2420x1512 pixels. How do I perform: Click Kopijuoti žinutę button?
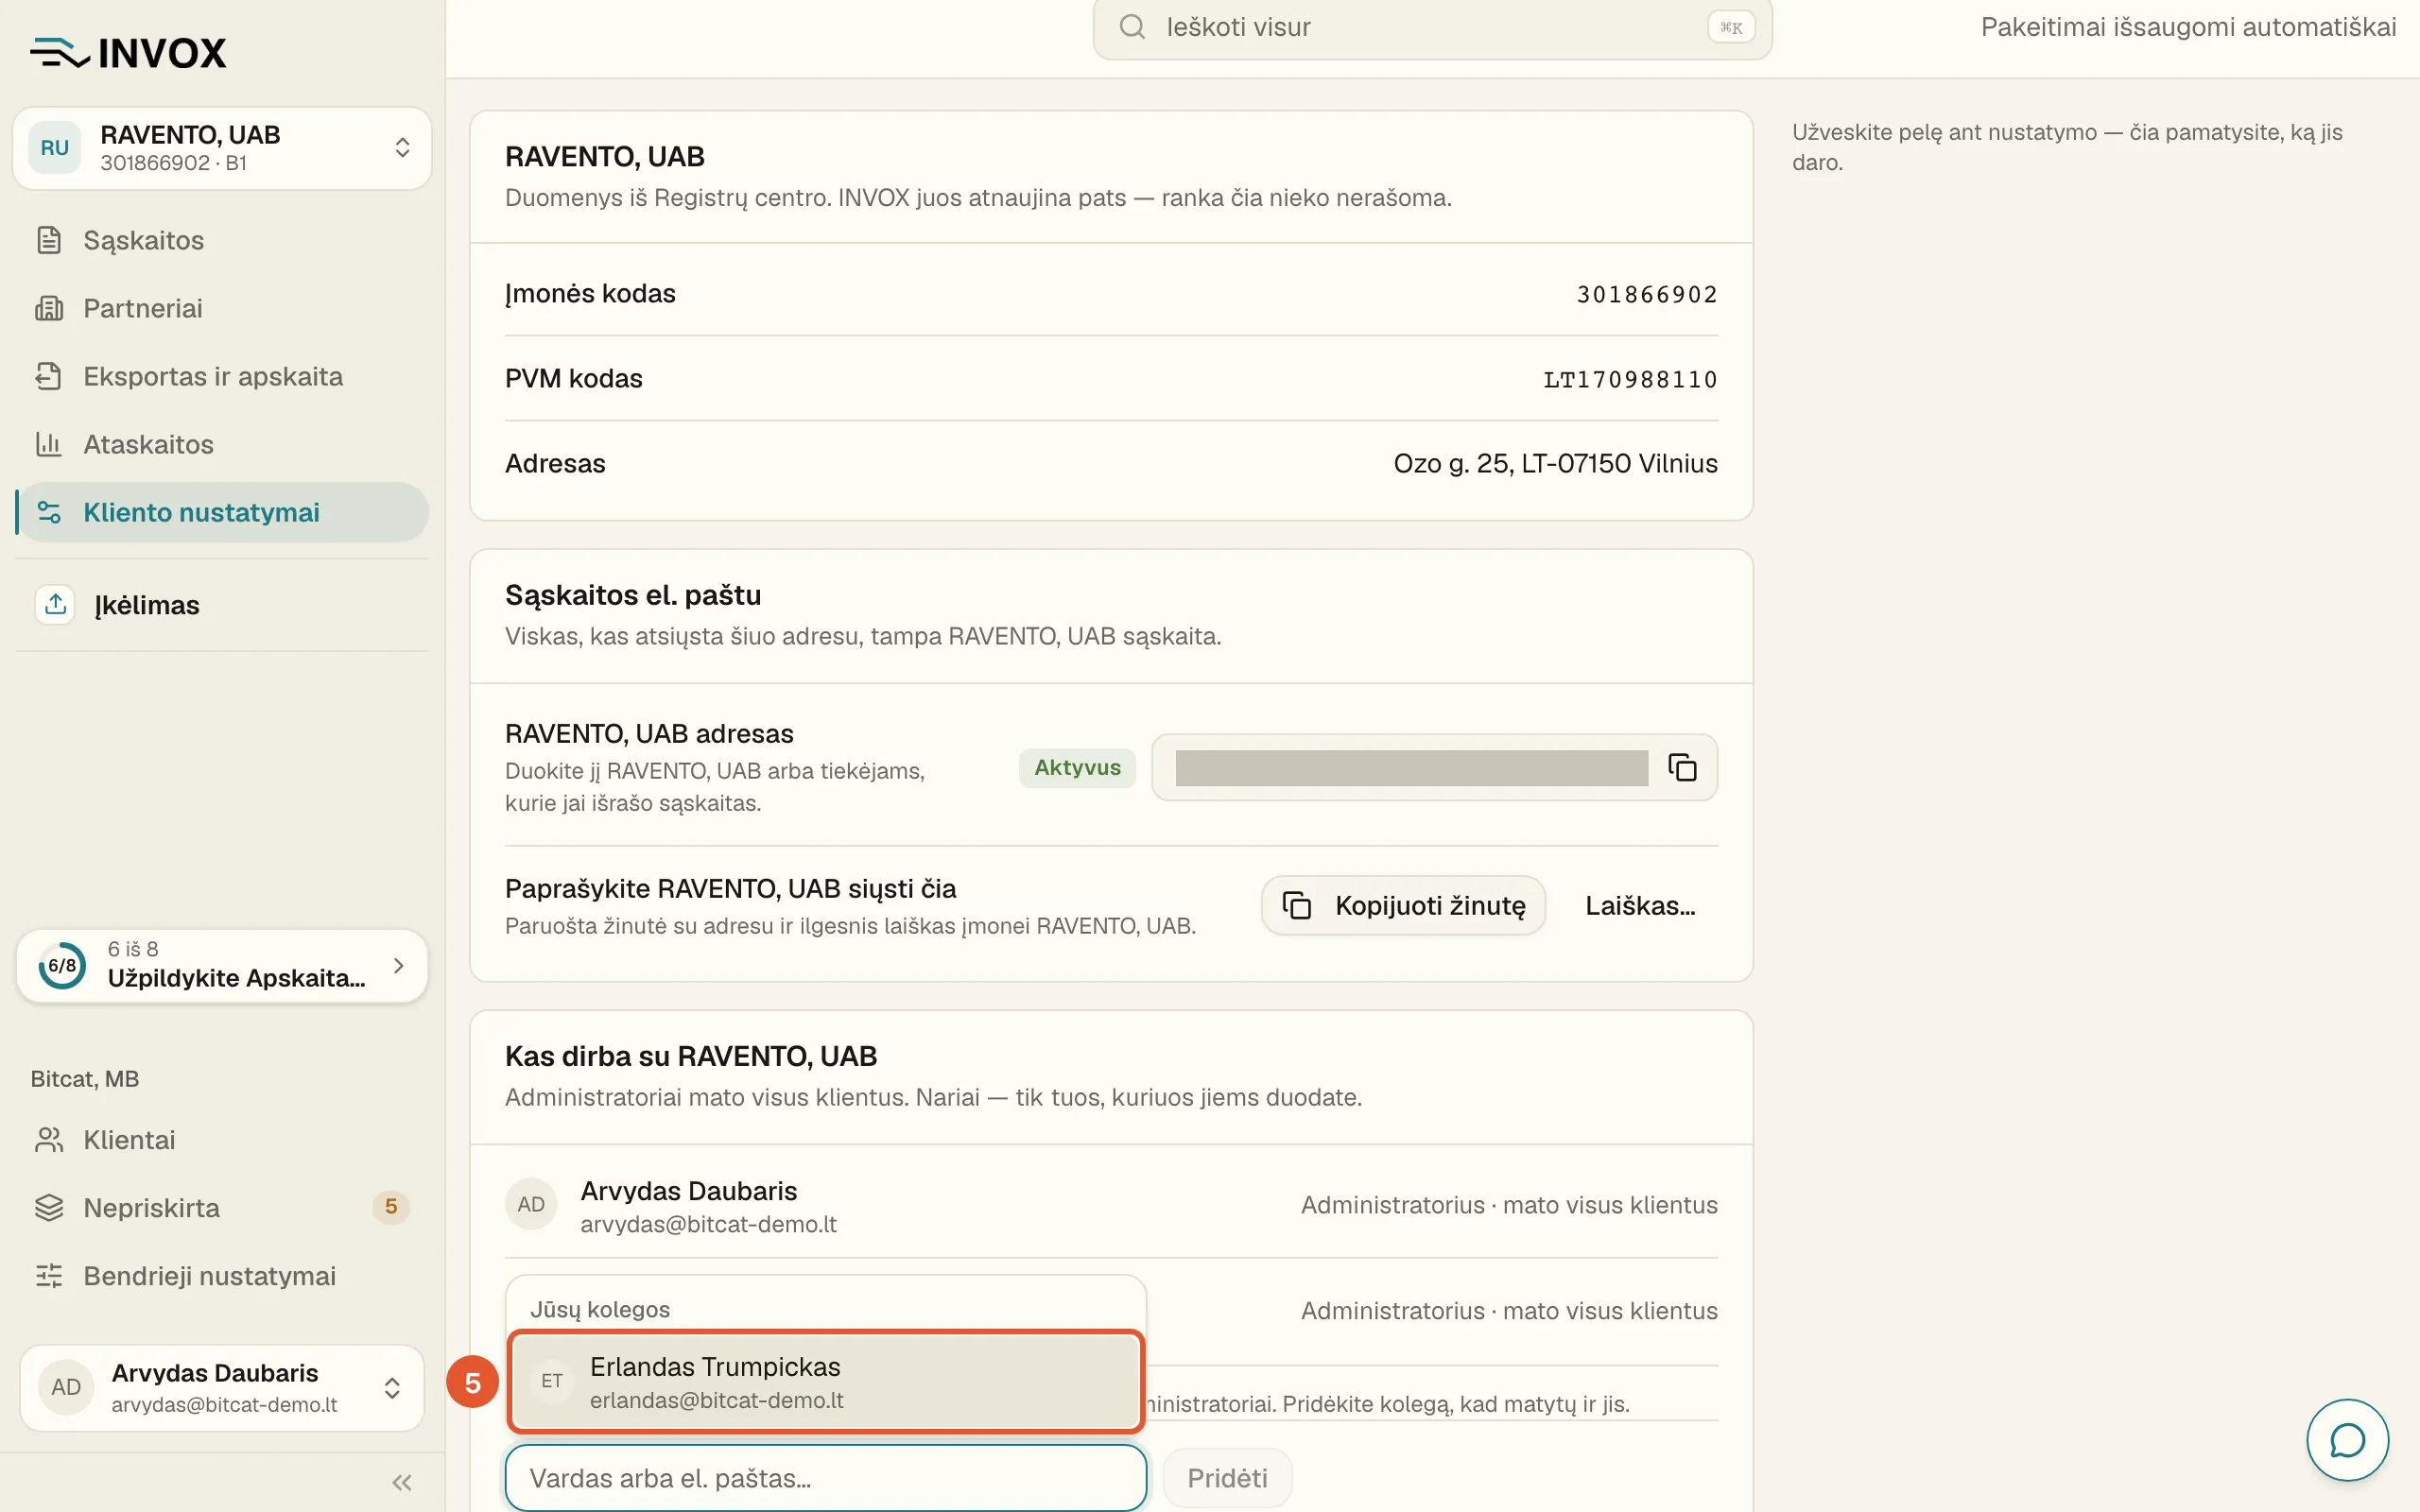point(1403,905)
